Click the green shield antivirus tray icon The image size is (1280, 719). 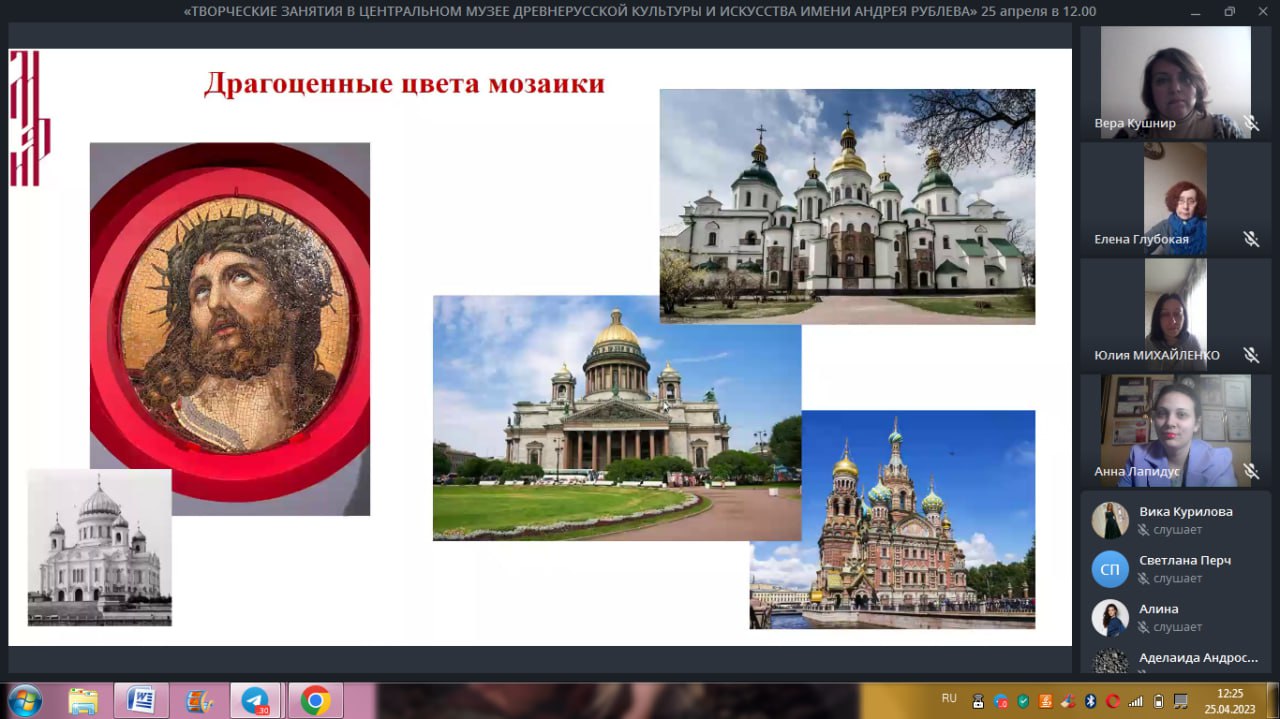point(1023,701)
